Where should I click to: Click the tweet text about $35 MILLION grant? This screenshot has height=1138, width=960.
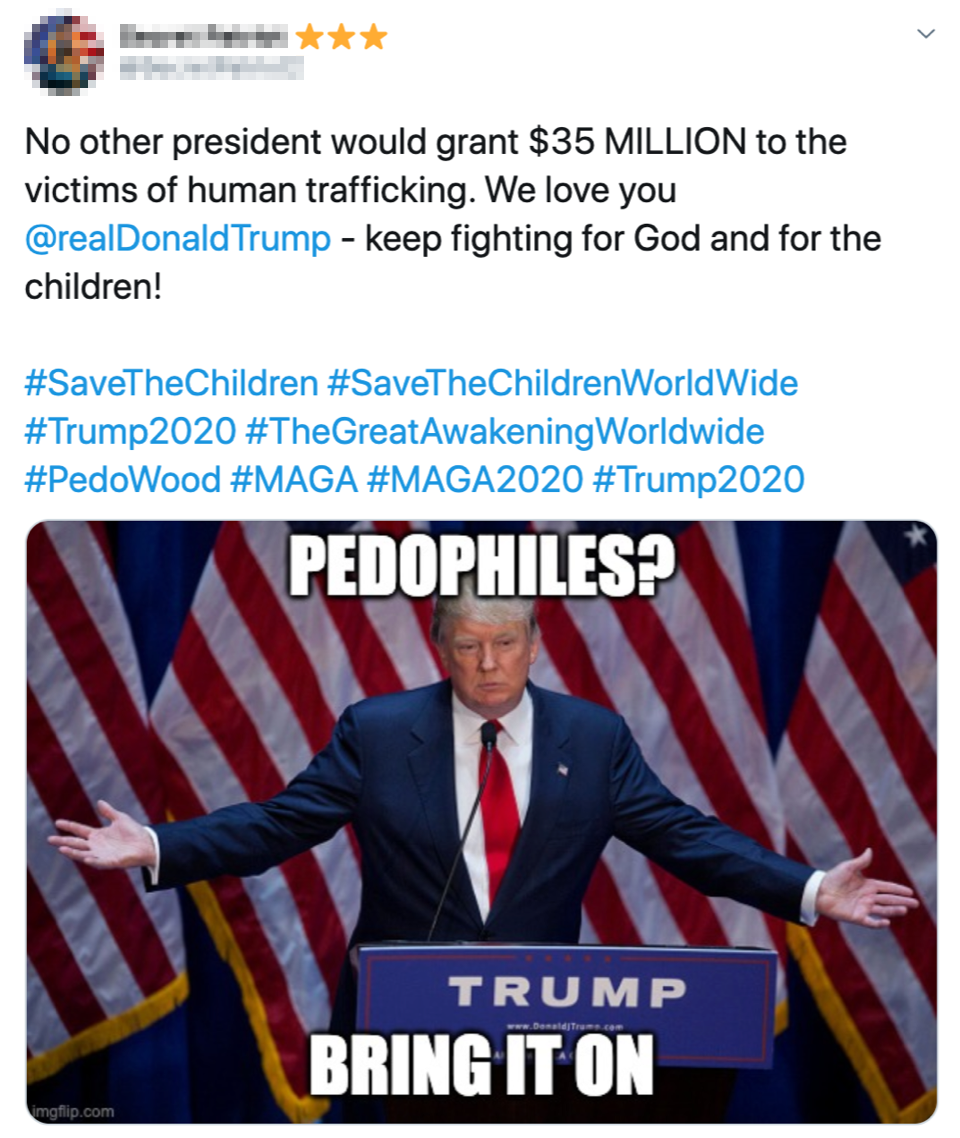pyautogui.click(x=453, y=214)
